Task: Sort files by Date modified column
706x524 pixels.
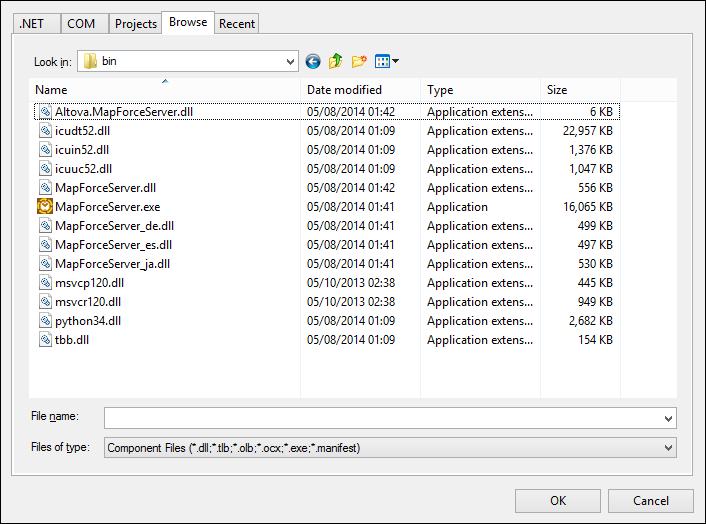Action: (x=344, y=90)
